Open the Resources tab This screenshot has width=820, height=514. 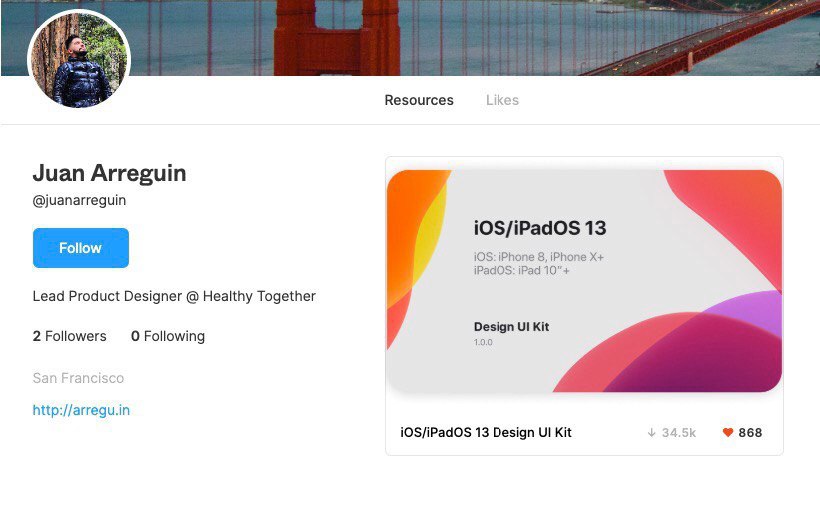click(x=419, y=100)
